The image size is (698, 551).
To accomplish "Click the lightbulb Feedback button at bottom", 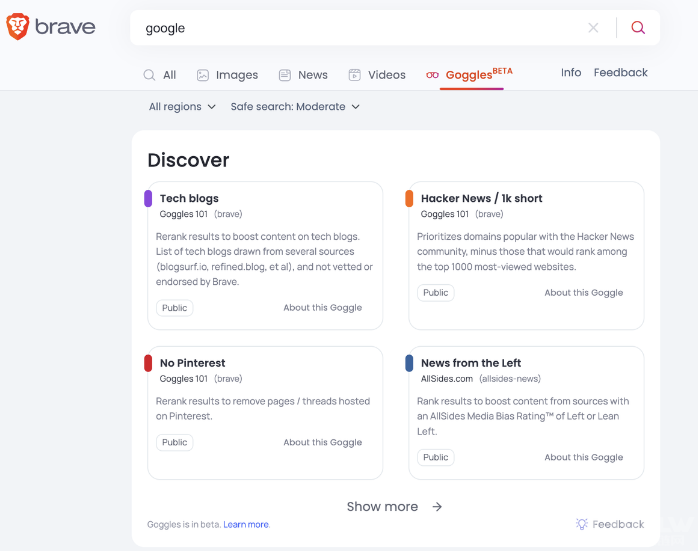I will click(610, 524).
